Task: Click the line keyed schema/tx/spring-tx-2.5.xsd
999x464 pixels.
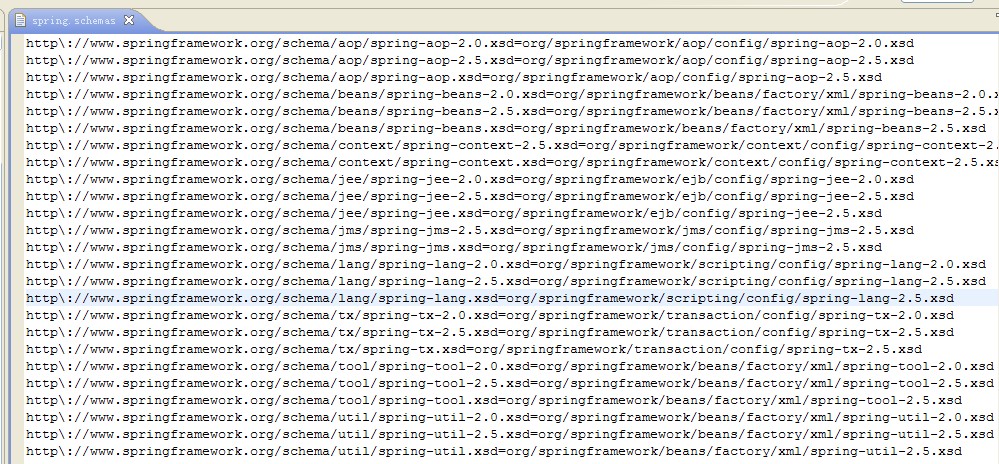Action: coord(490,332)
